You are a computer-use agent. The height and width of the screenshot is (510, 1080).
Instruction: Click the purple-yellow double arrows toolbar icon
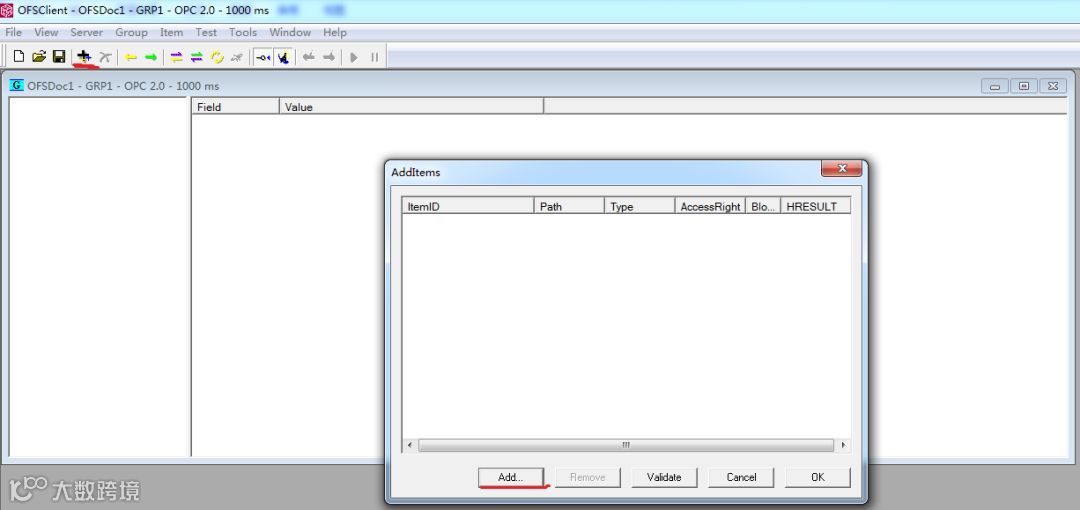pos(176,57)
